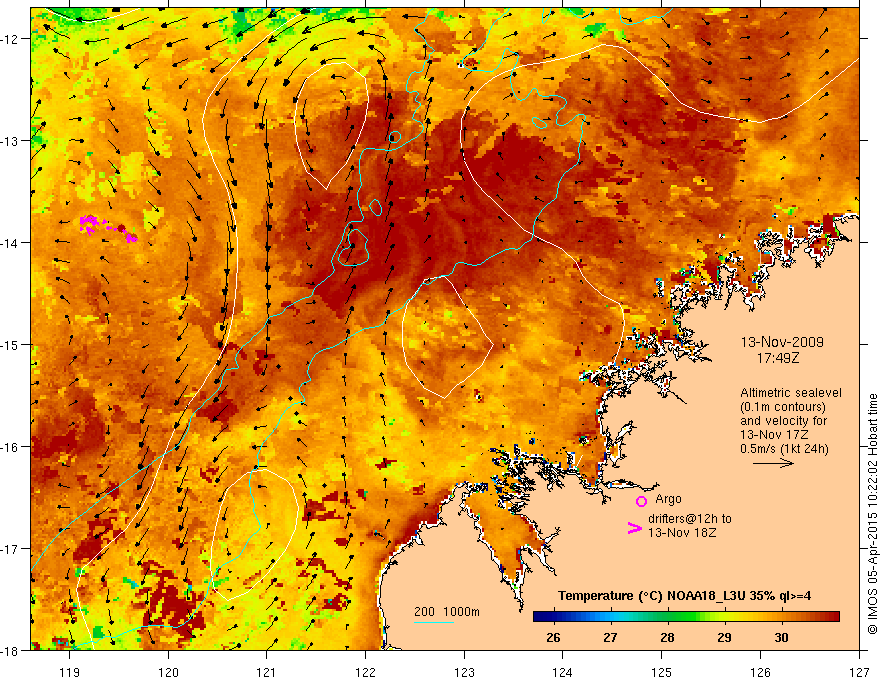Click the 'Altimetric sealevel' caption text
Screen dimensions: 880x680
tap(791, 393)
